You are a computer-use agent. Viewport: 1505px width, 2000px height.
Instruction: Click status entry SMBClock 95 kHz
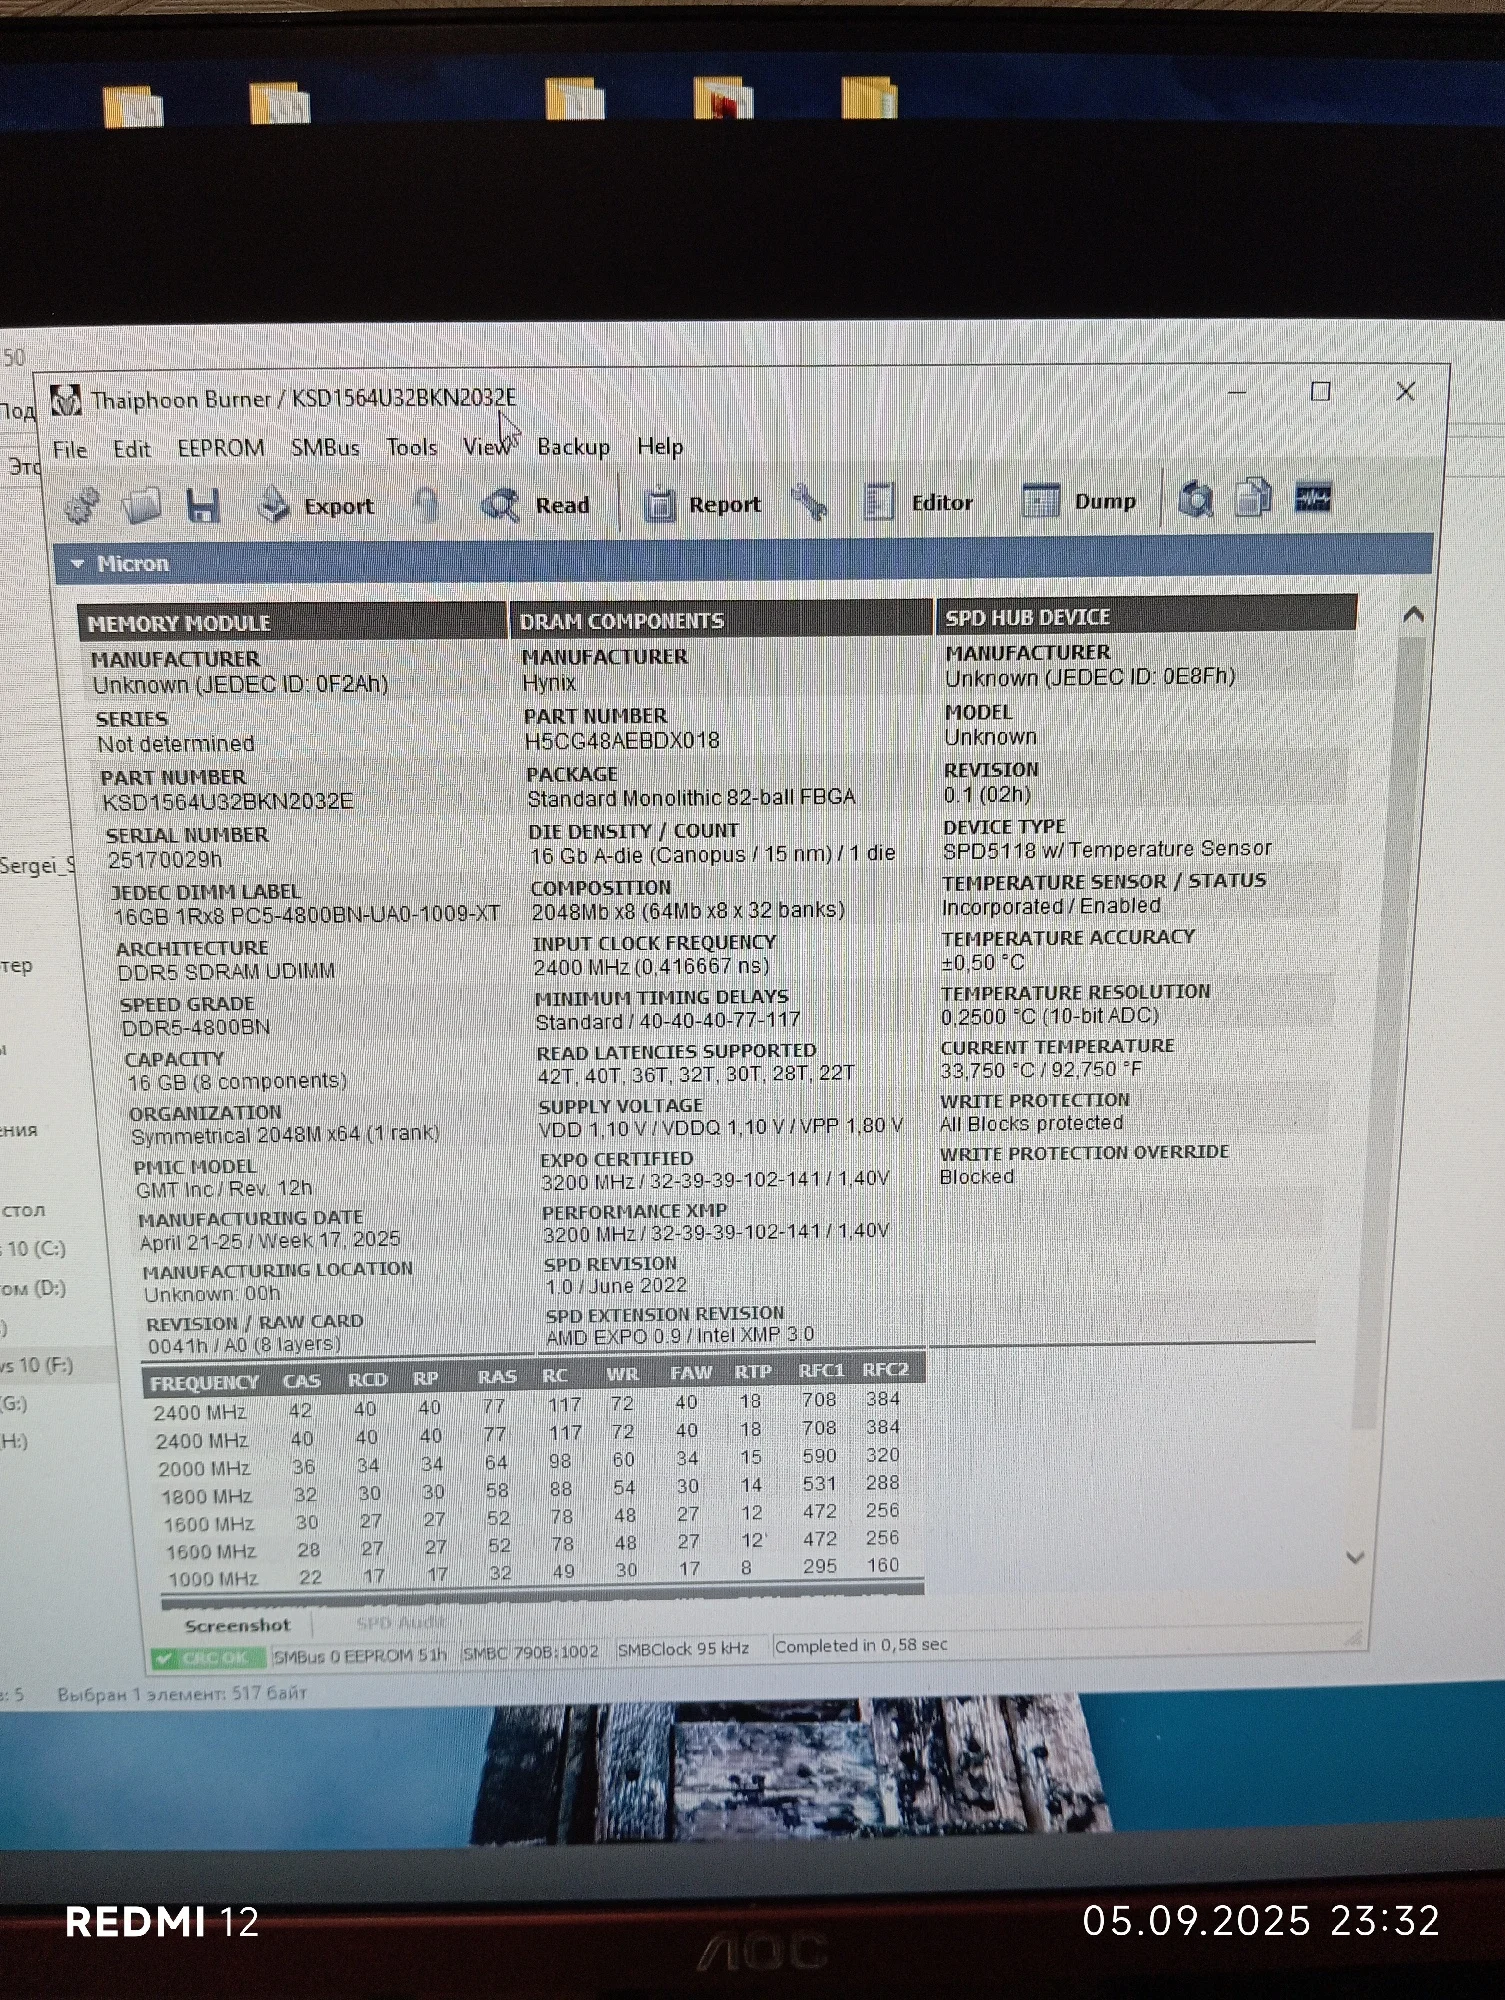click(x=684, y=1649)
